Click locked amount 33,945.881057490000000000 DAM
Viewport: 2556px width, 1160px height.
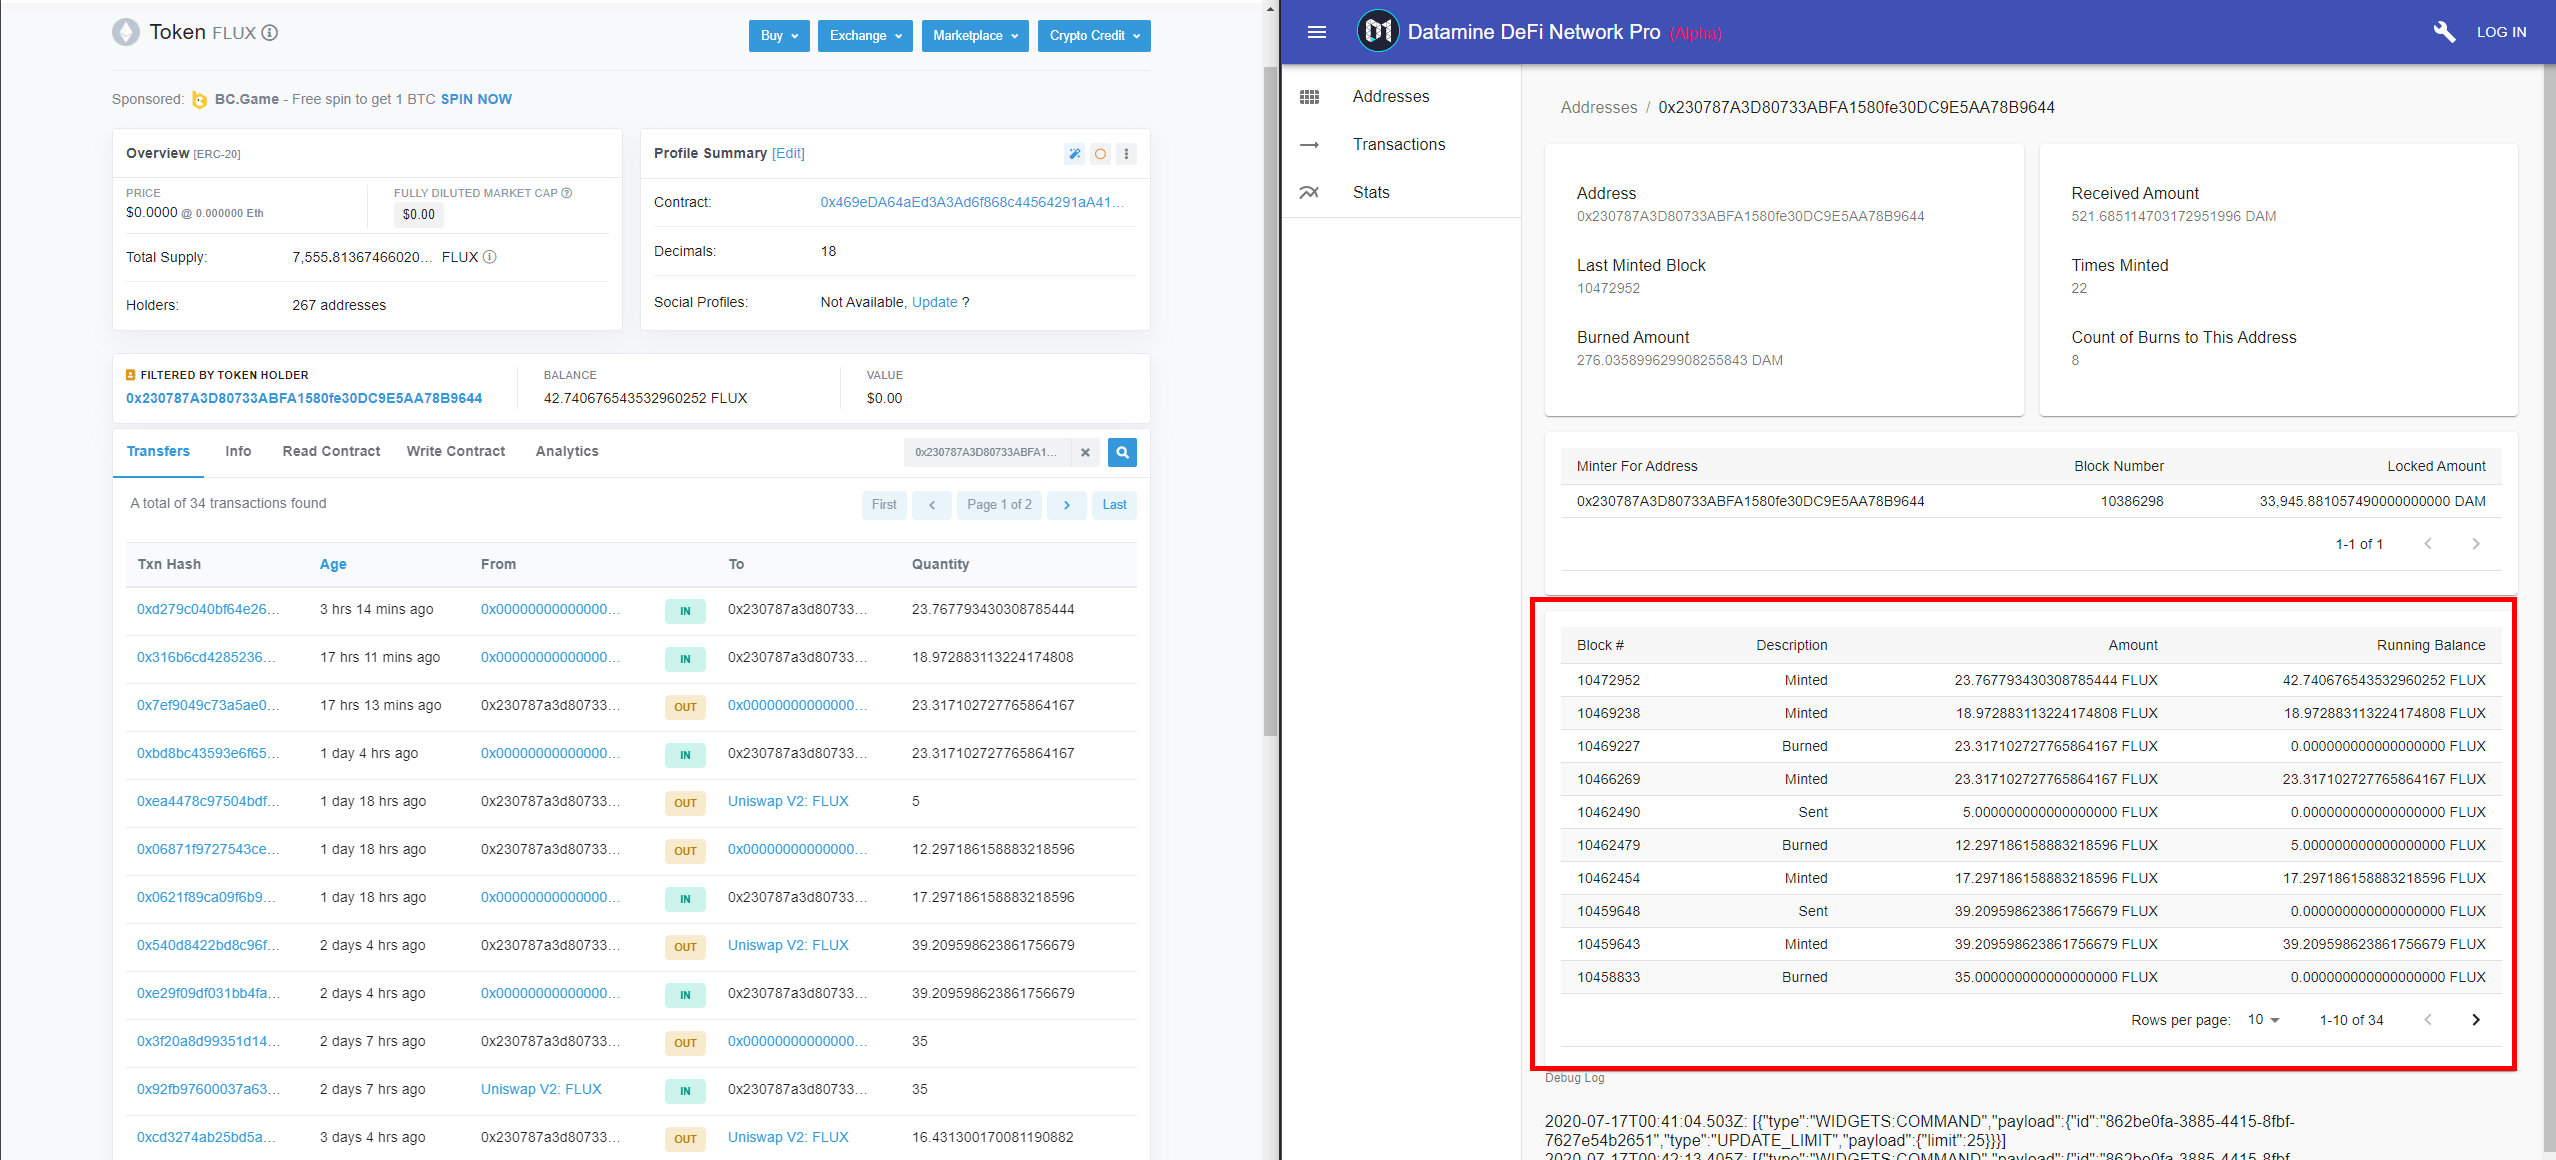pos(2372,501)
